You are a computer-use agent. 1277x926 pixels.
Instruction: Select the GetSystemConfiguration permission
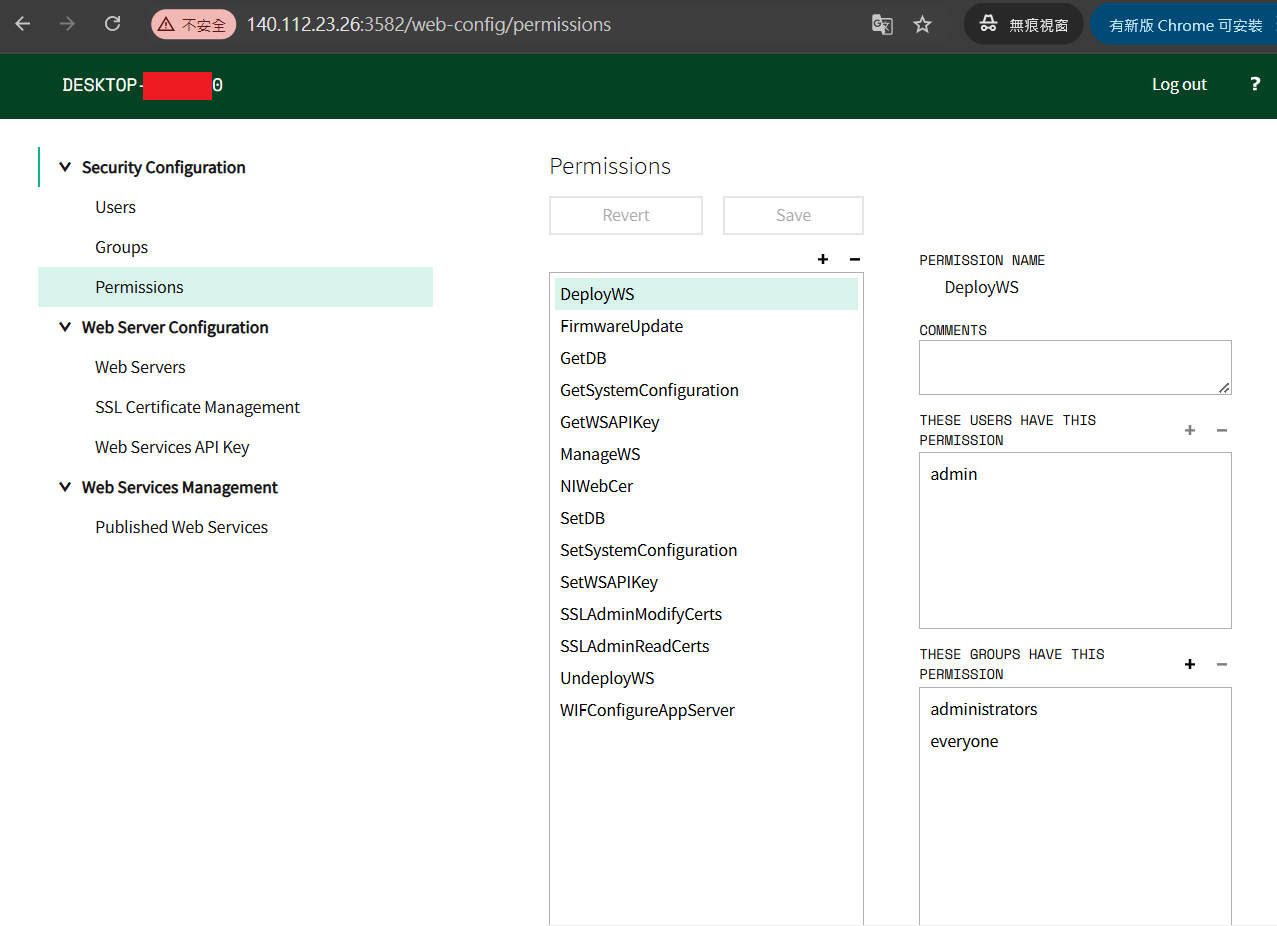pyautogui.click(x=706, y=390)
